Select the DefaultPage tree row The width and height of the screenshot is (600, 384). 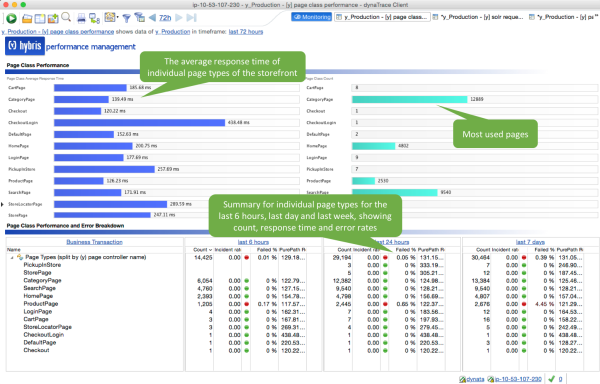(x=40, y=342)
